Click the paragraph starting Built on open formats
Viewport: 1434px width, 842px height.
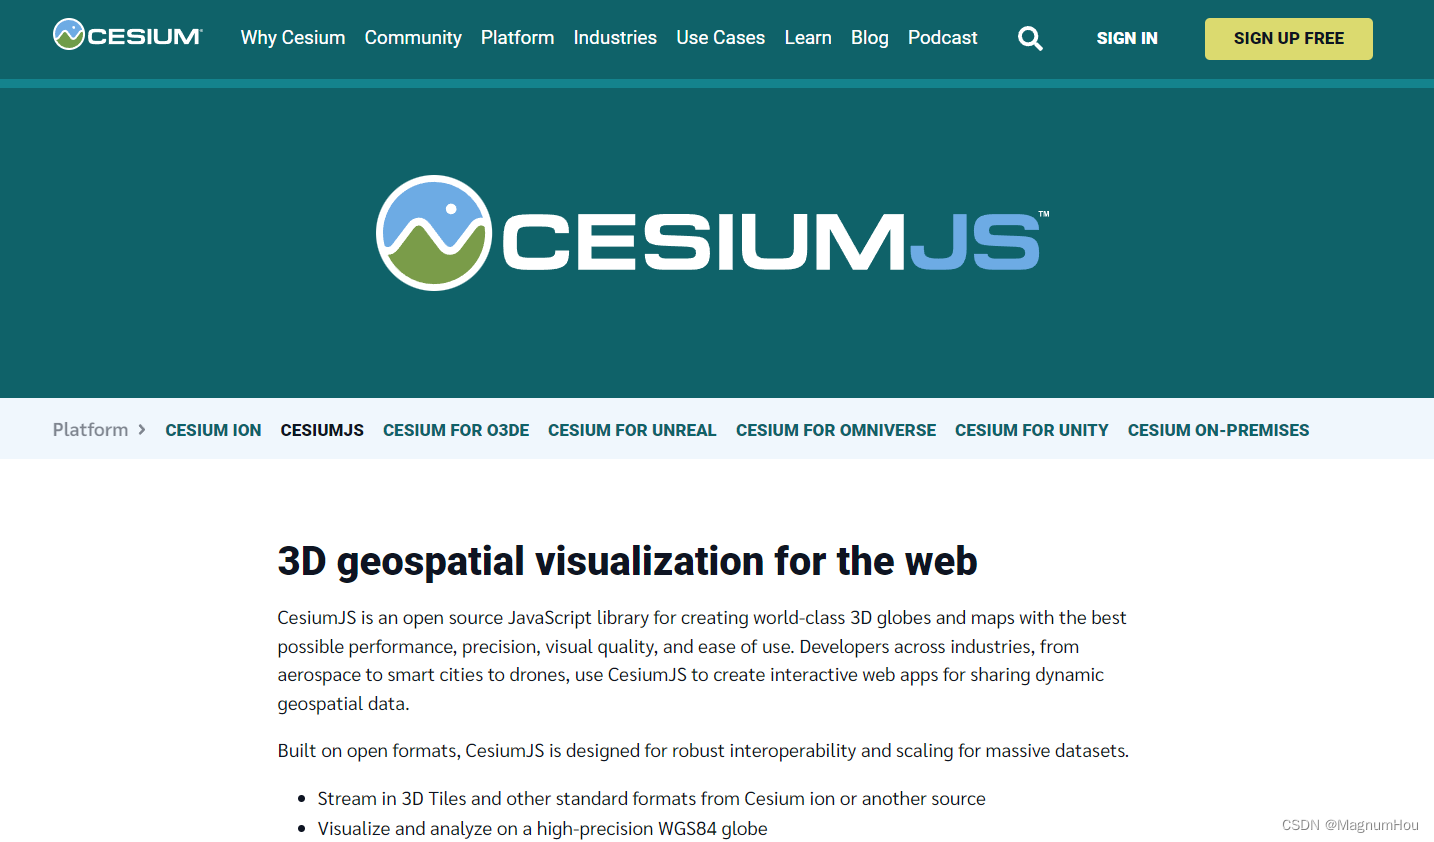click(703, 751)
